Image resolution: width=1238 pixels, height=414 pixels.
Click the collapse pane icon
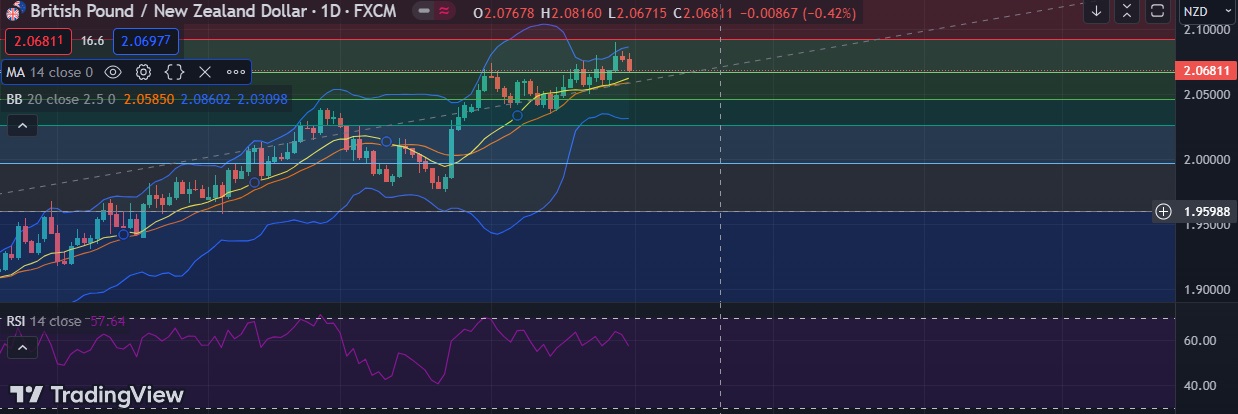(x=1127, y=11)
